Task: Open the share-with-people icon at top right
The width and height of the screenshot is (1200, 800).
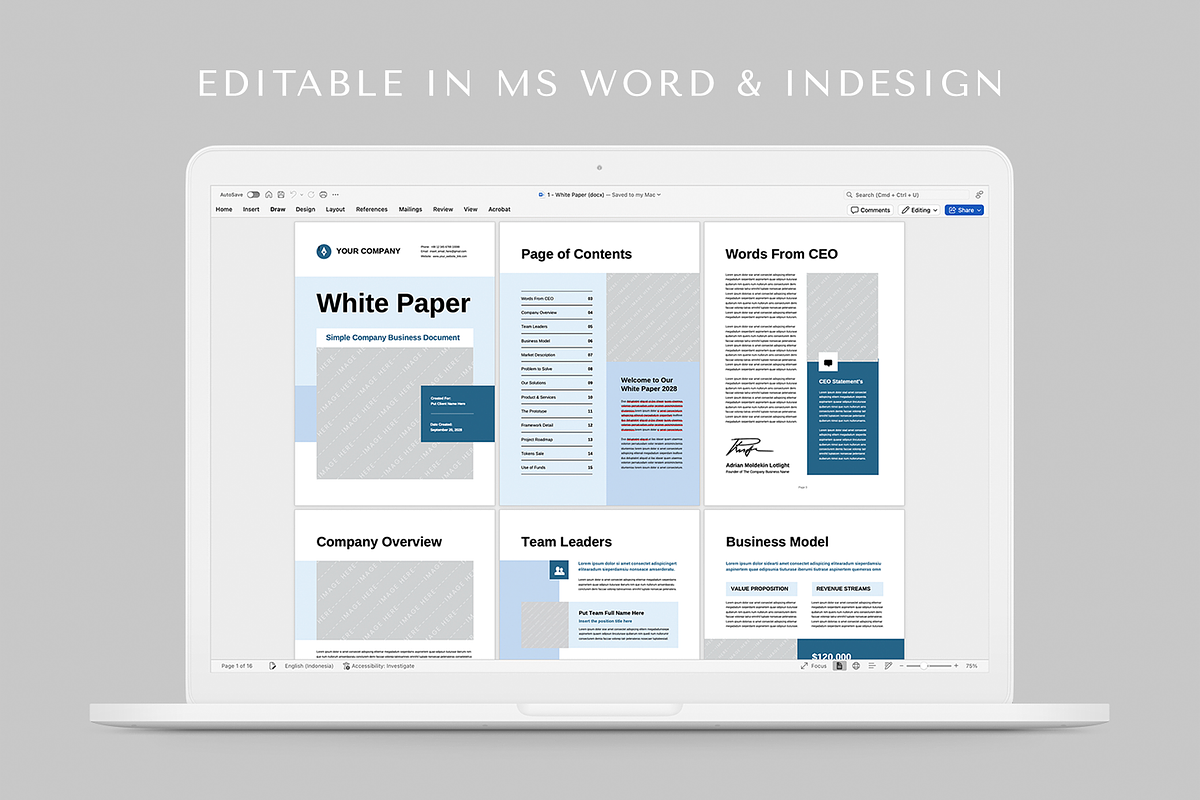Action: 979,195
